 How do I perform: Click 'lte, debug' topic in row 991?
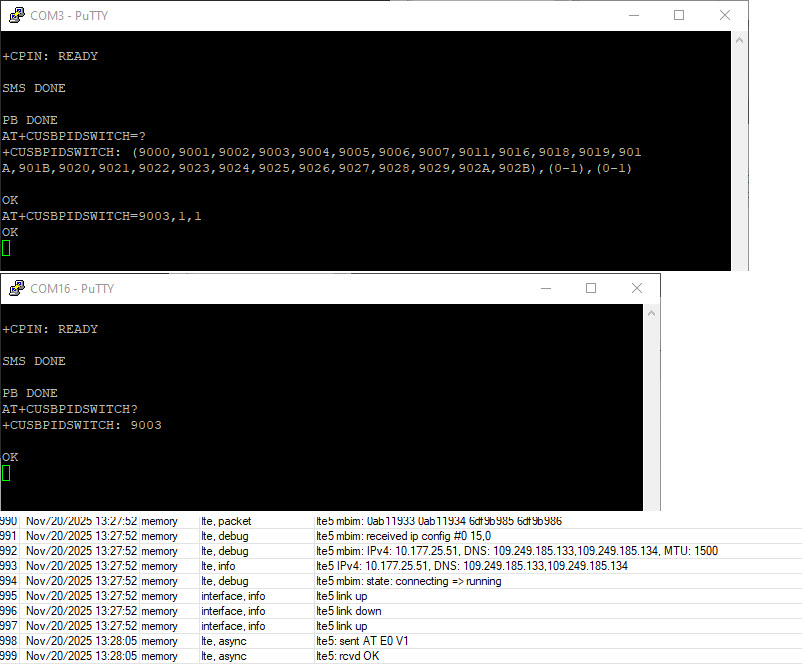point(225,536)
